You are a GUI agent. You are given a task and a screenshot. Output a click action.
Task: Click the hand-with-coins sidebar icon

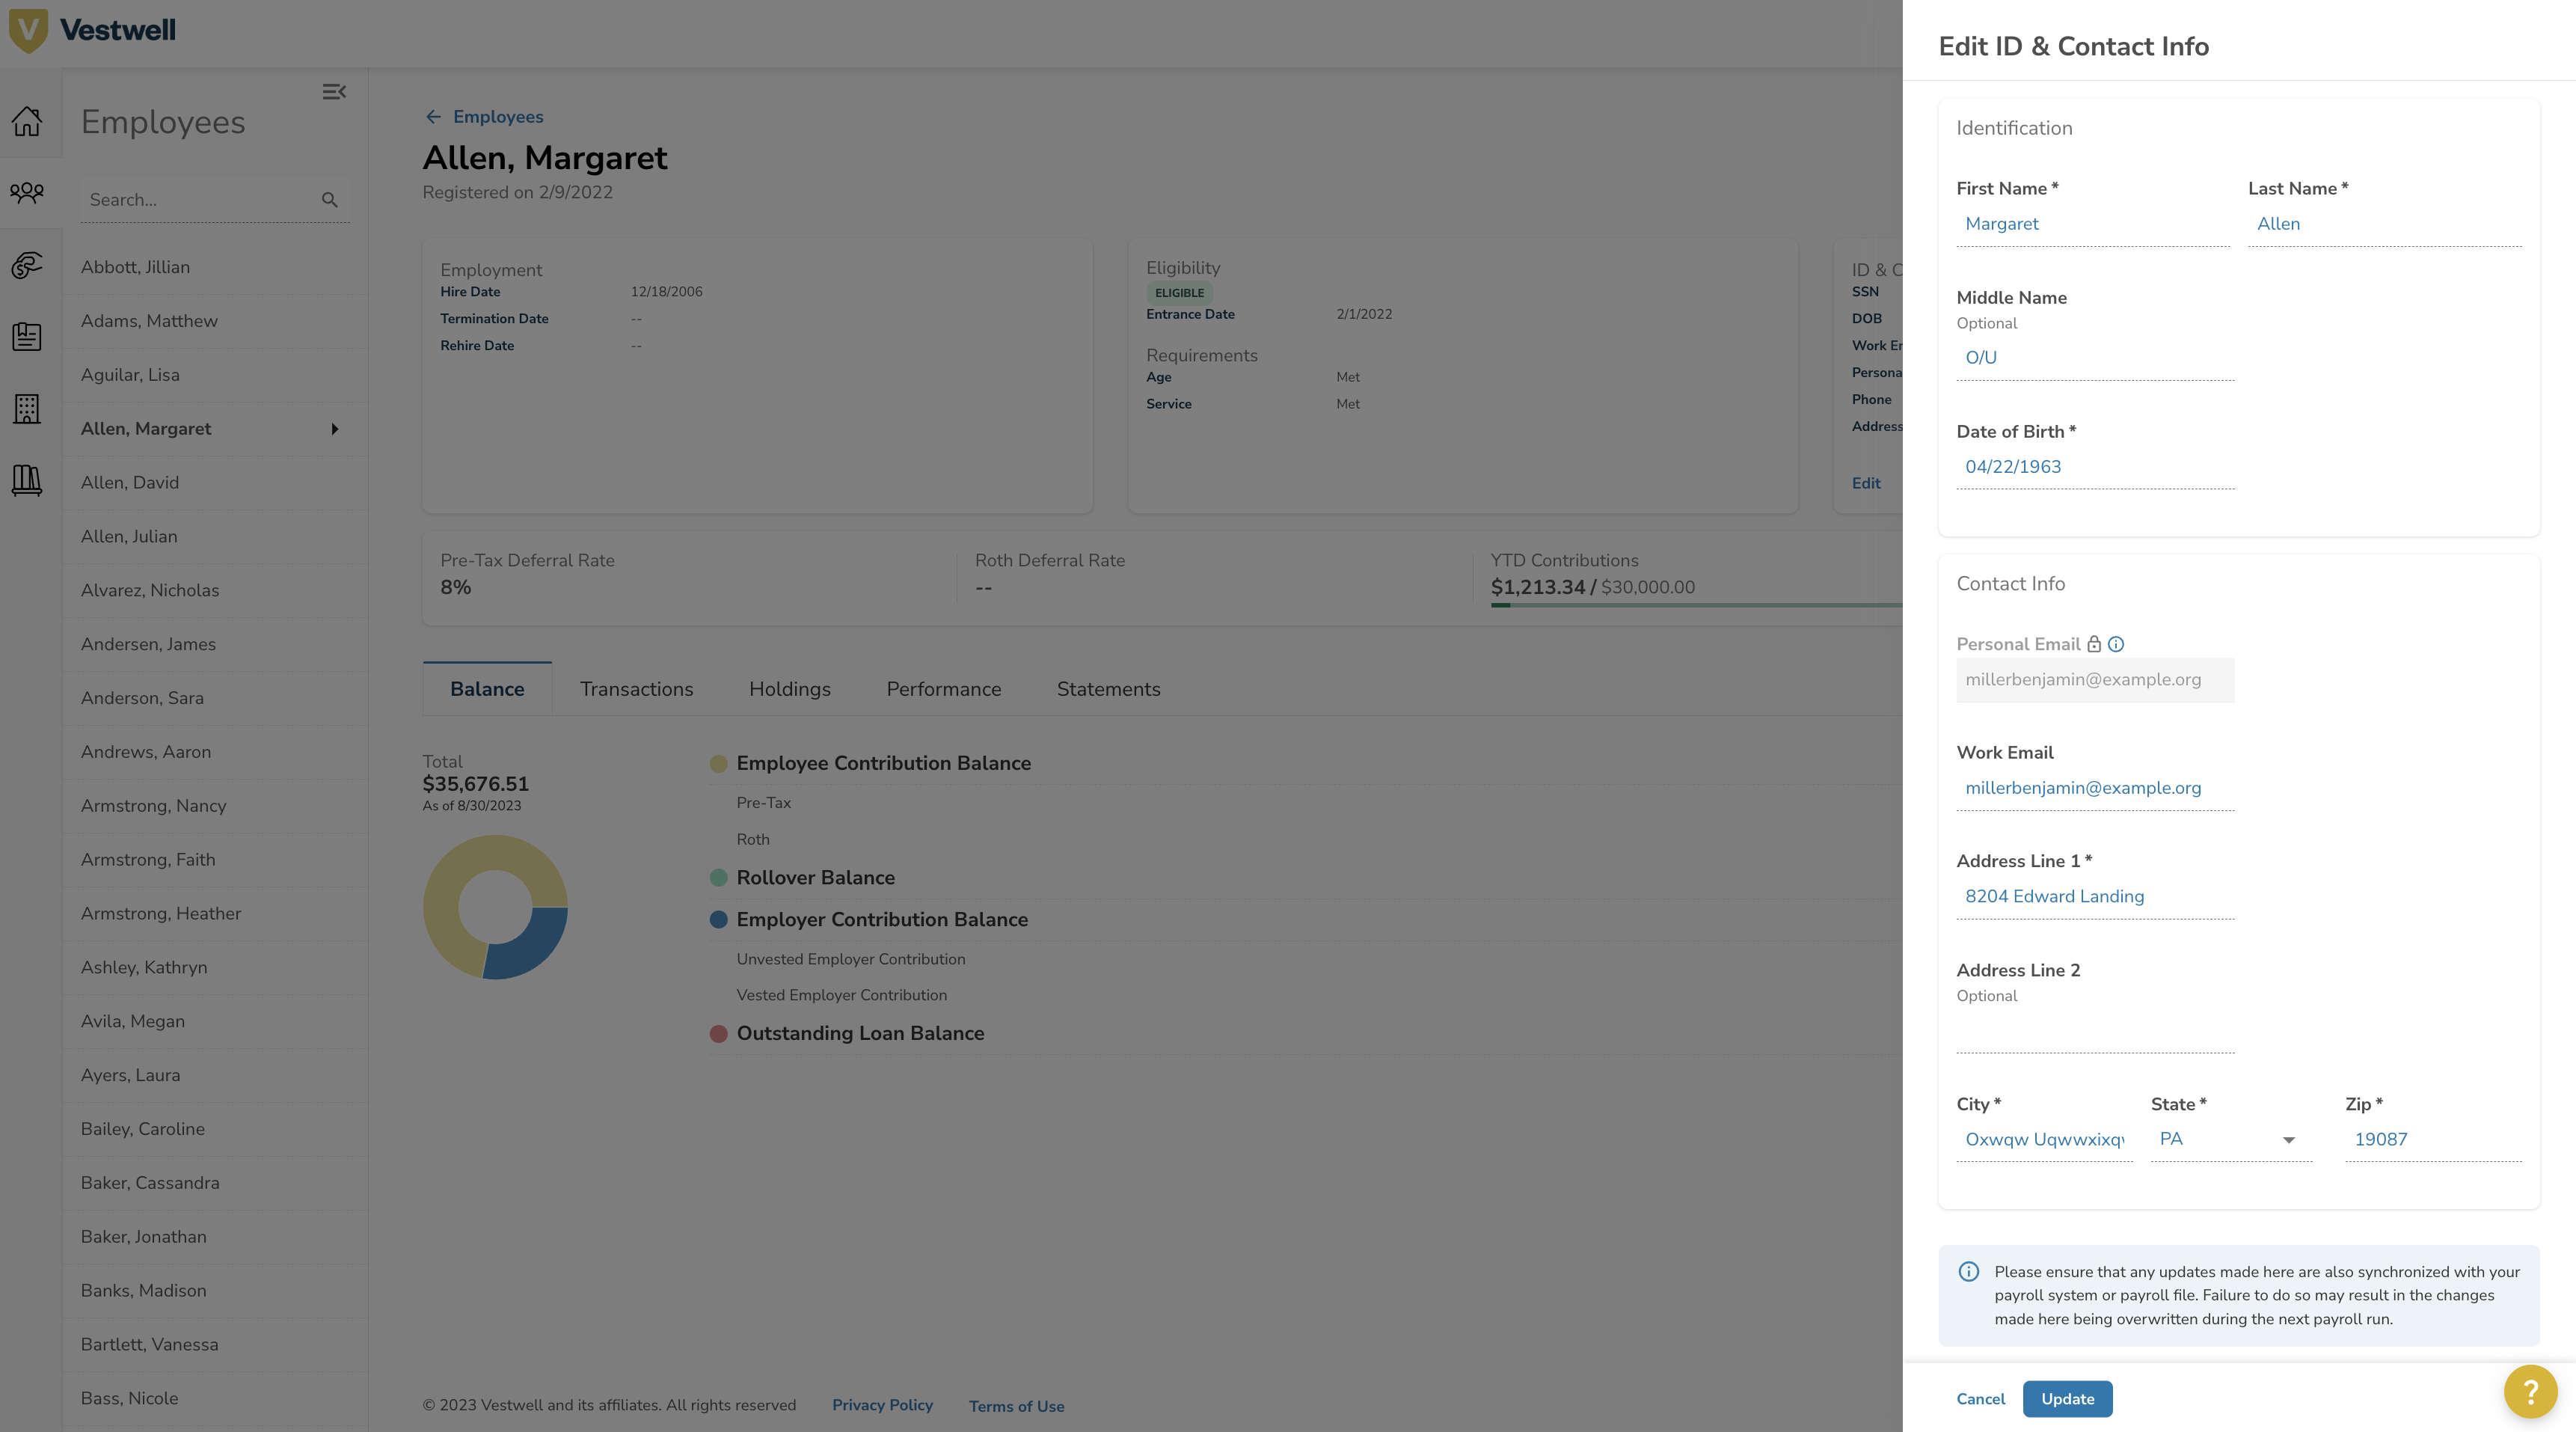[27, 265]
